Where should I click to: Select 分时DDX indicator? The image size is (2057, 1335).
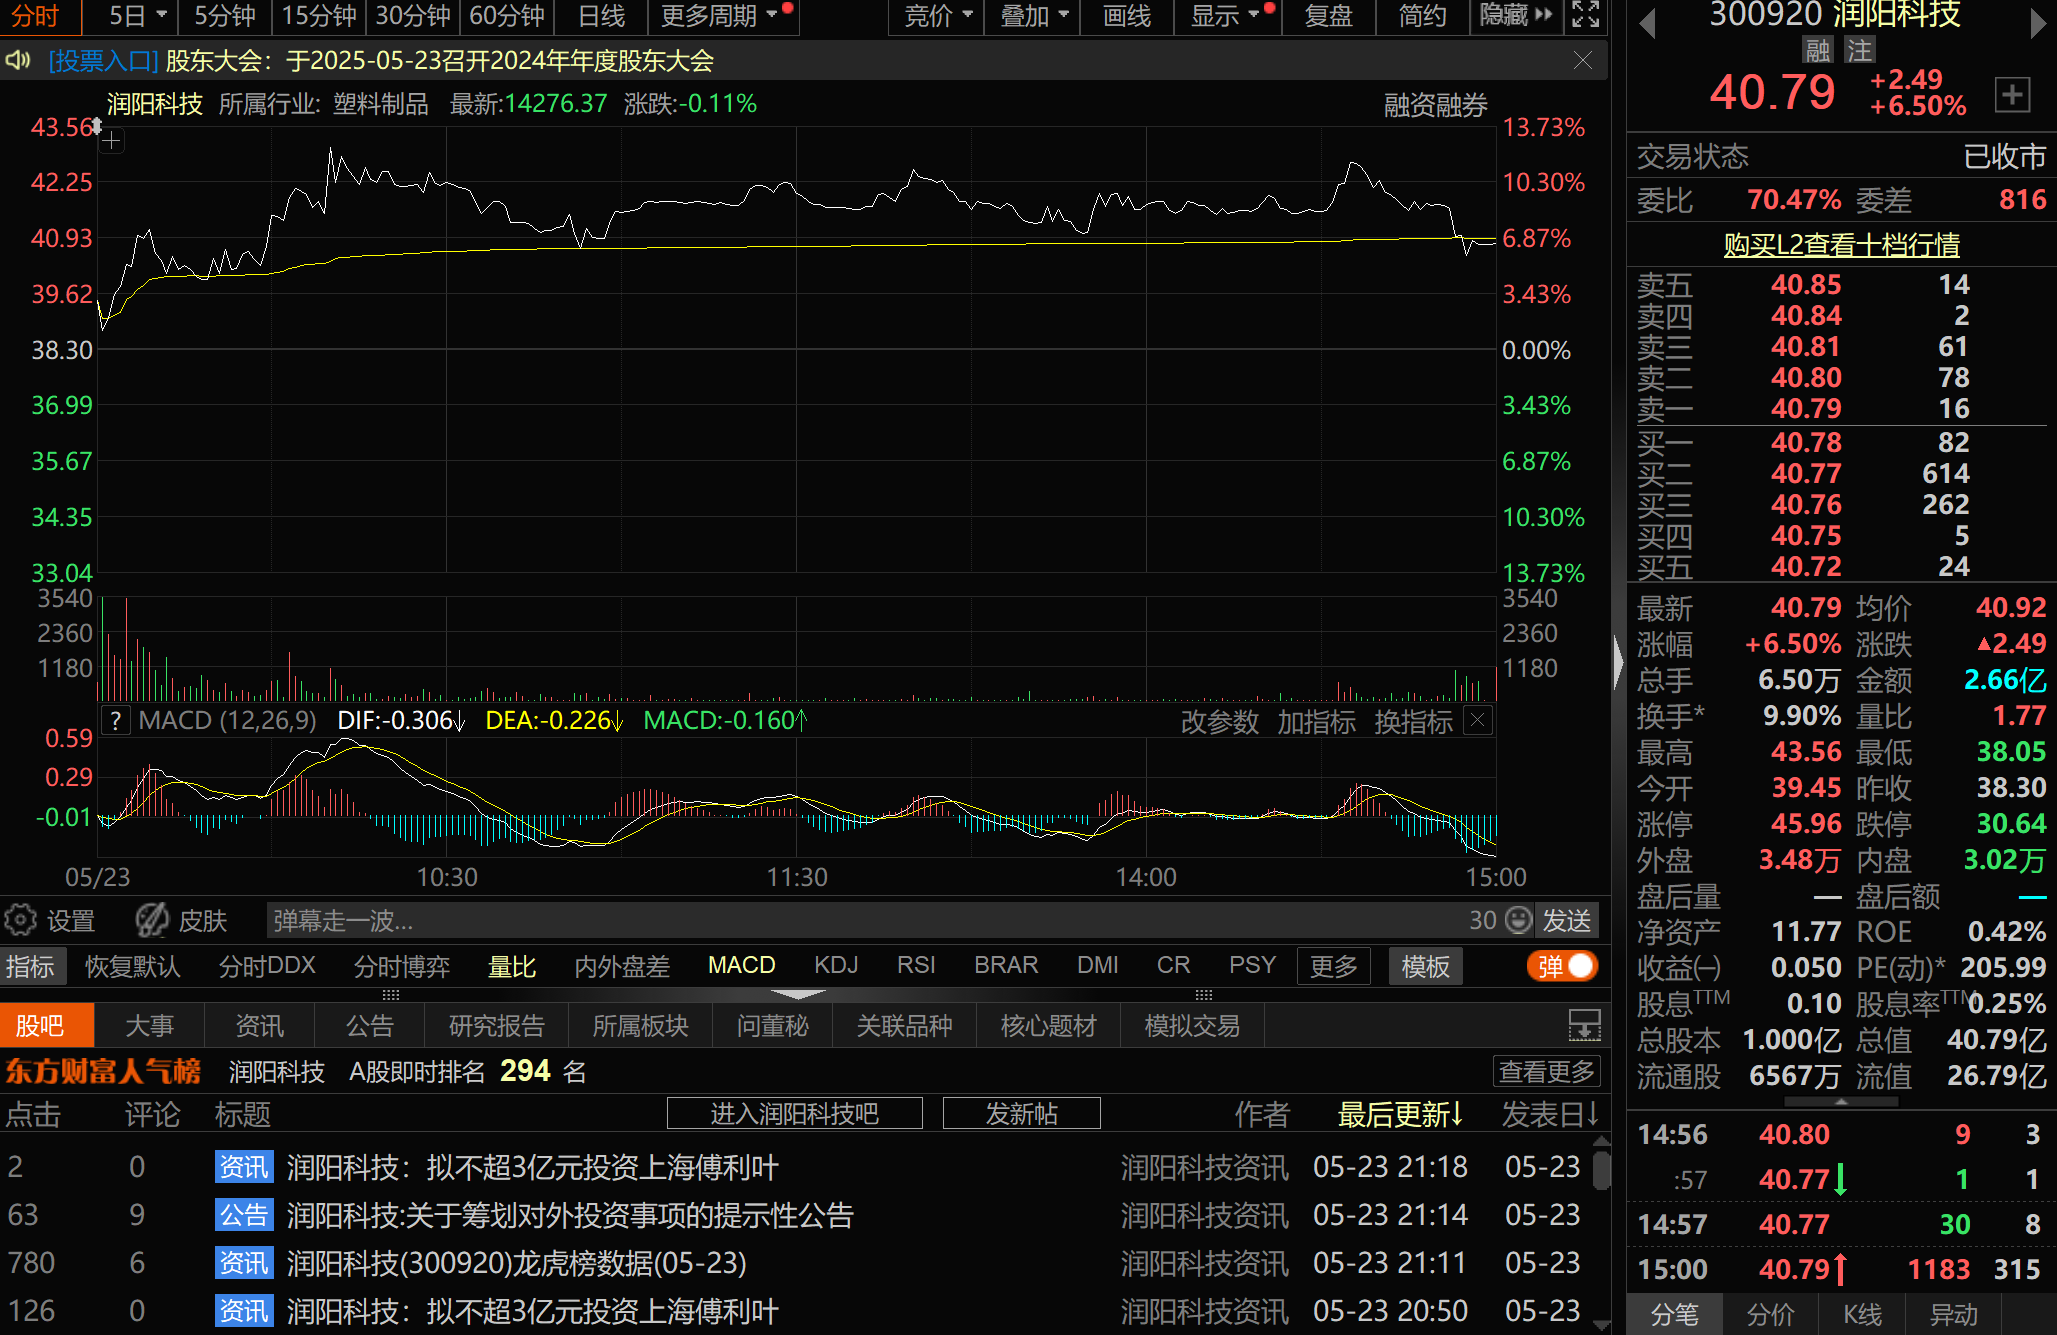coord(267,966)
